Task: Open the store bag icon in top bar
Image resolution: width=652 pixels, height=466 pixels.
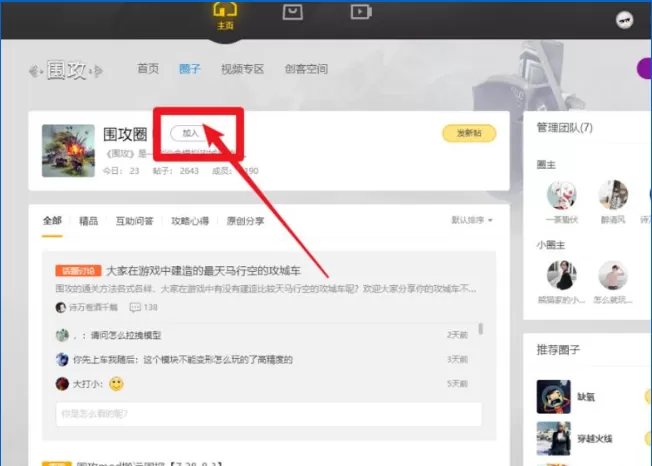Action: [293, 12]
